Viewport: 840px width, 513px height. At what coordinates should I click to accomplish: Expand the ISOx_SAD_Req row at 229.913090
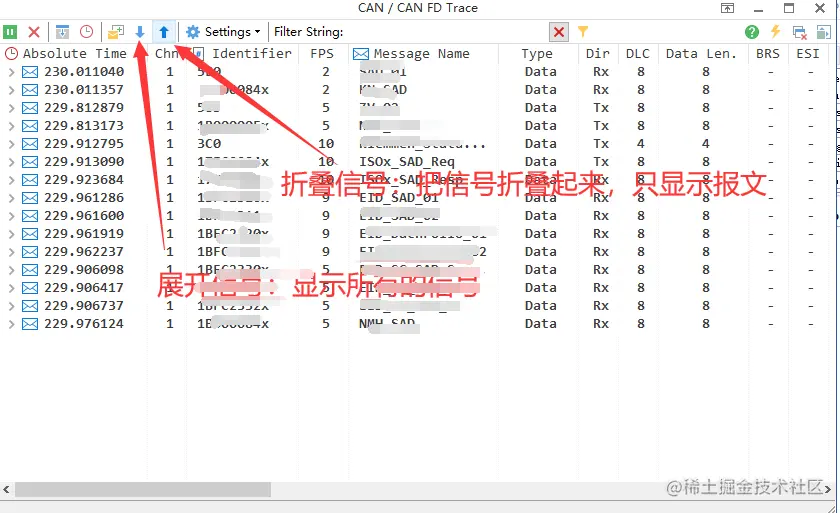point(11,162)
